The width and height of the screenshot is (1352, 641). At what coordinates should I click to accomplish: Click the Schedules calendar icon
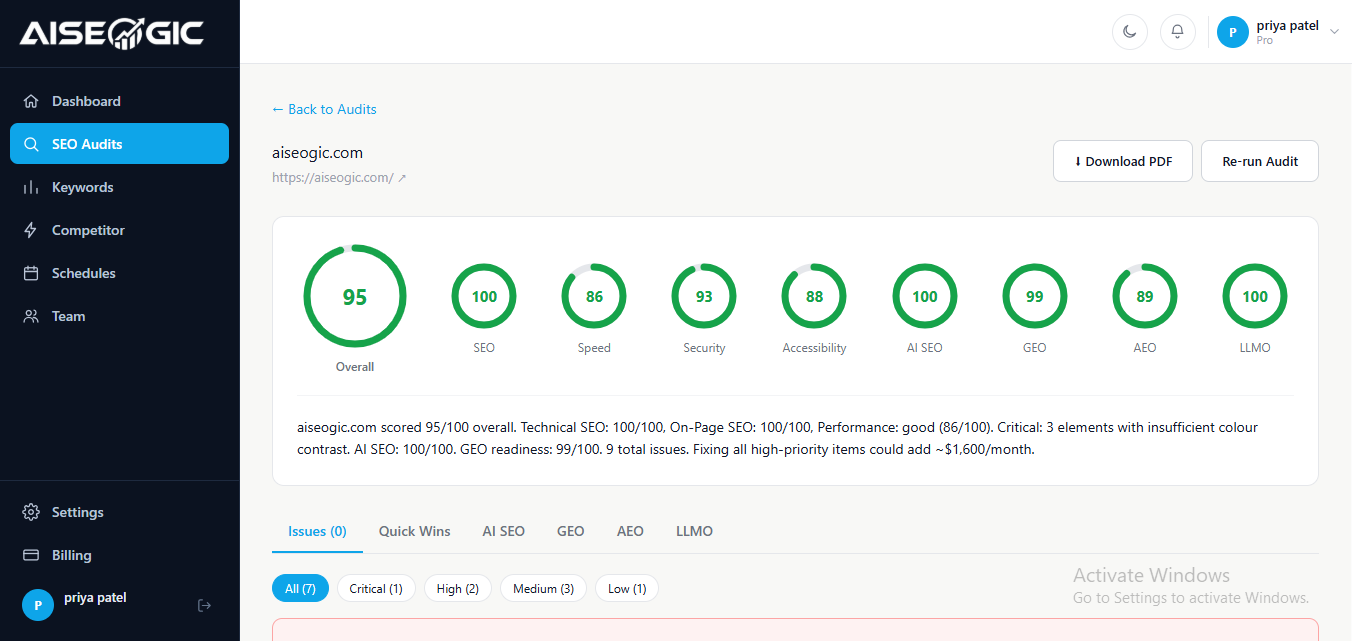pyautogui.click(x=31, y=273)
